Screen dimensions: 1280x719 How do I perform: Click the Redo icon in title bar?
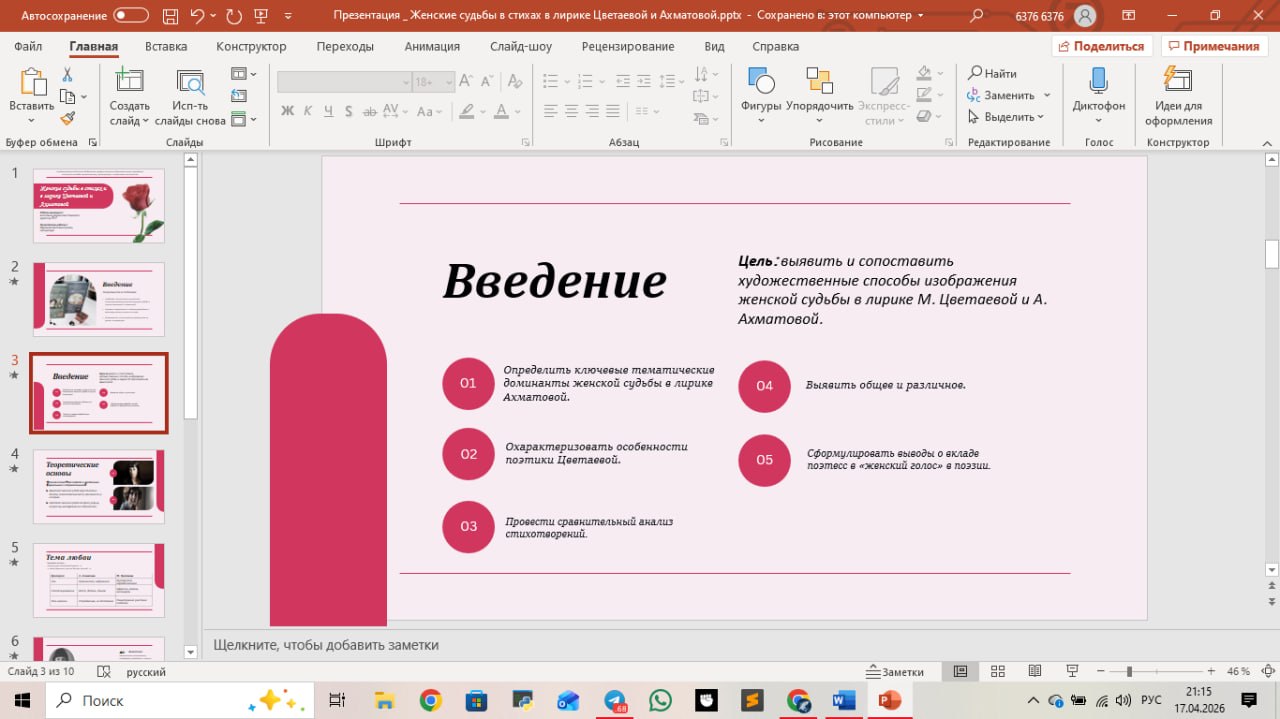234,16
